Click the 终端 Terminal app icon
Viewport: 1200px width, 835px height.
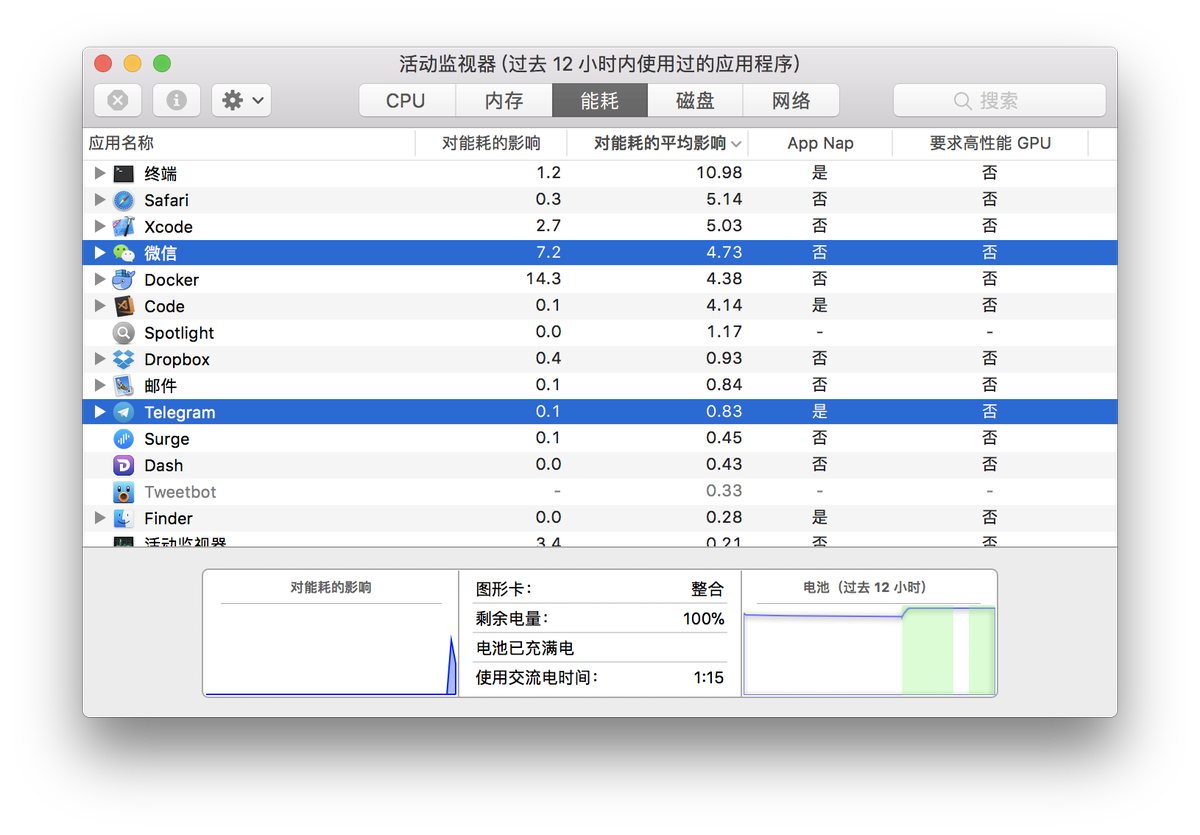pyautogui.click(x=124, y=173)
